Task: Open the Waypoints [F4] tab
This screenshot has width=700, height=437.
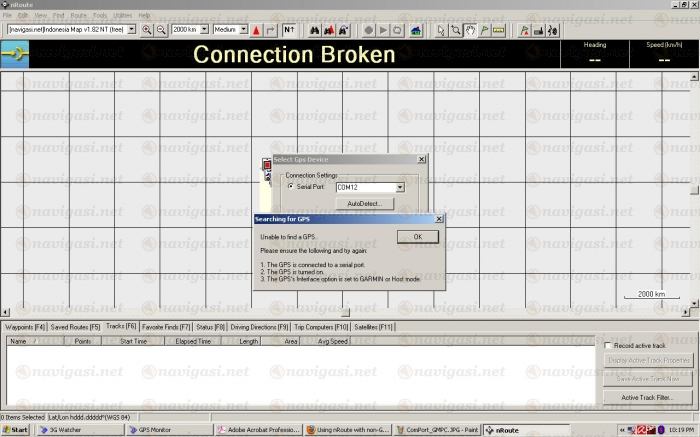Action: (25, 327)
